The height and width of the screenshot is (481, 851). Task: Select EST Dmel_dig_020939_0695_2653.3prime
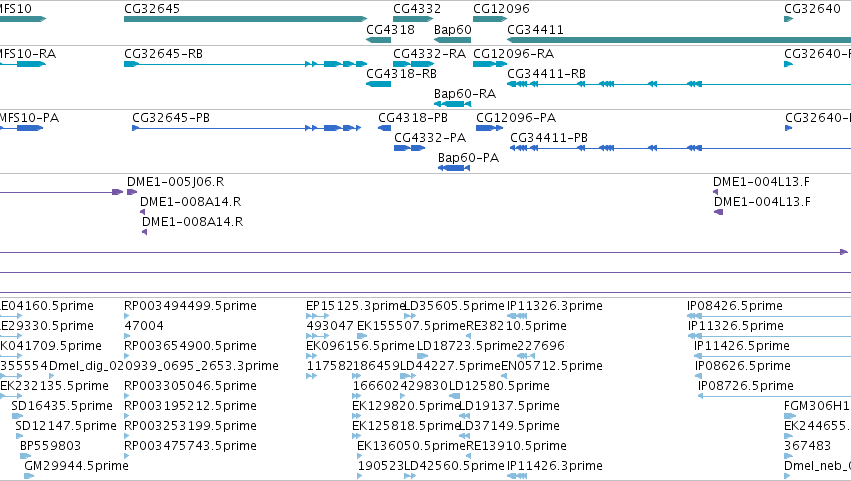click(x=164, y=366)
